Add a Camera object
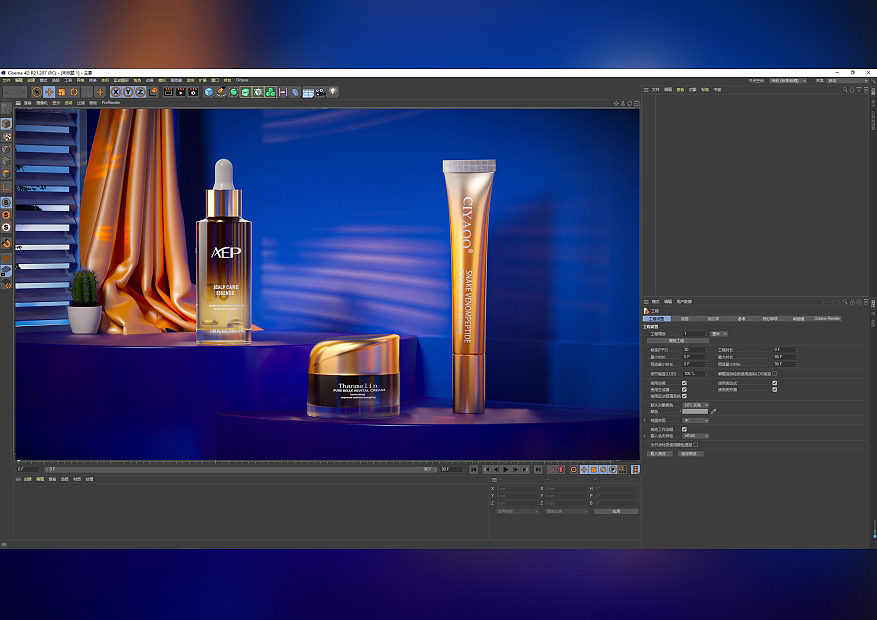Screen dimensions: 877x620 point(320,92)
